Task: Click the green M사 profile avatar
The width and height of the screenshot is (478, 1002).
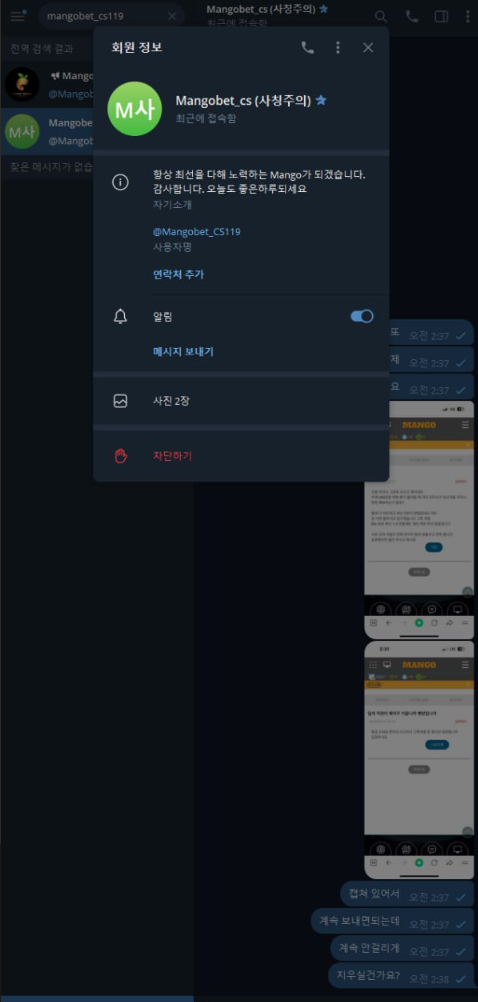Action: tap(135, 109)
